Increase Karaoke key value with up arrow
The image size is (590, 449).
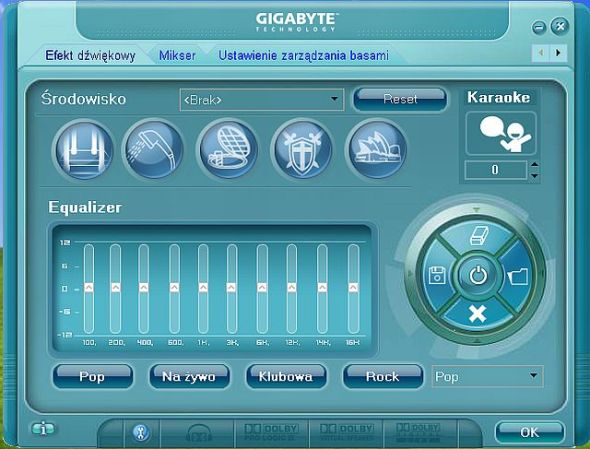535,165
